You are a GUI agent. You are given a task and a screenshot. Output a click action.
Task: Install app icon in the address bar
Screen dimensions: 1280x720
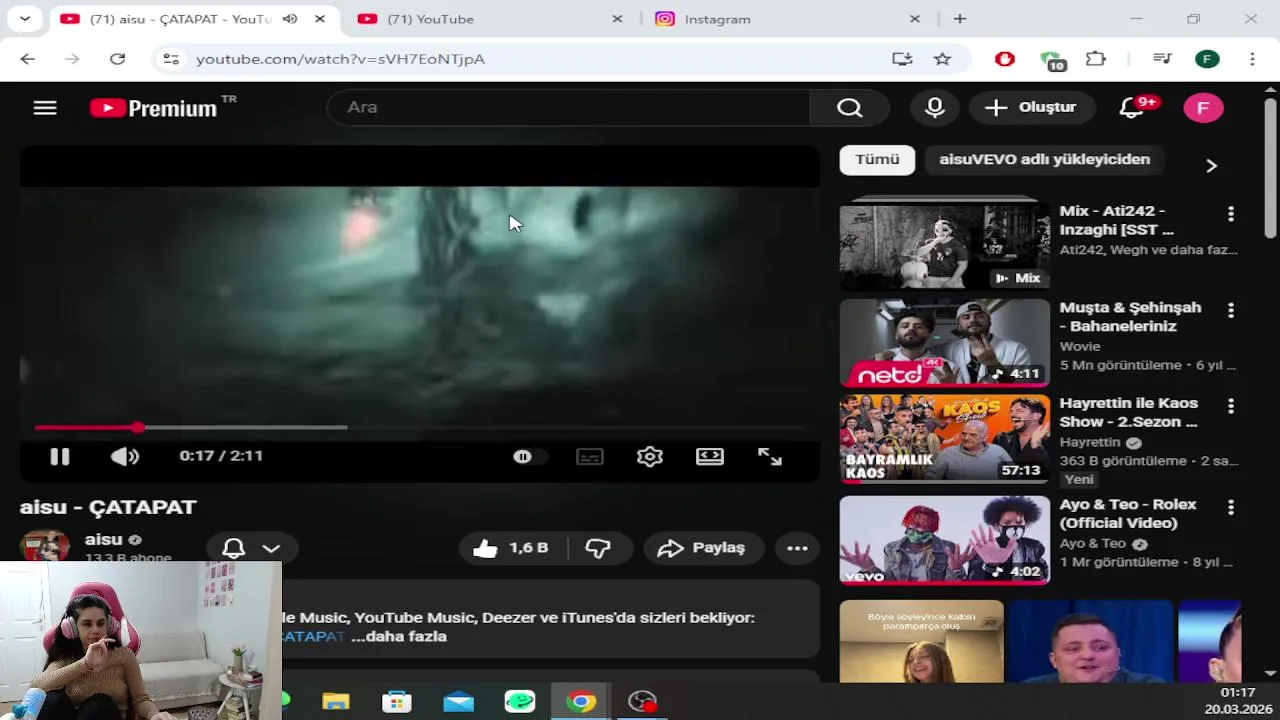tap(902, 59)
